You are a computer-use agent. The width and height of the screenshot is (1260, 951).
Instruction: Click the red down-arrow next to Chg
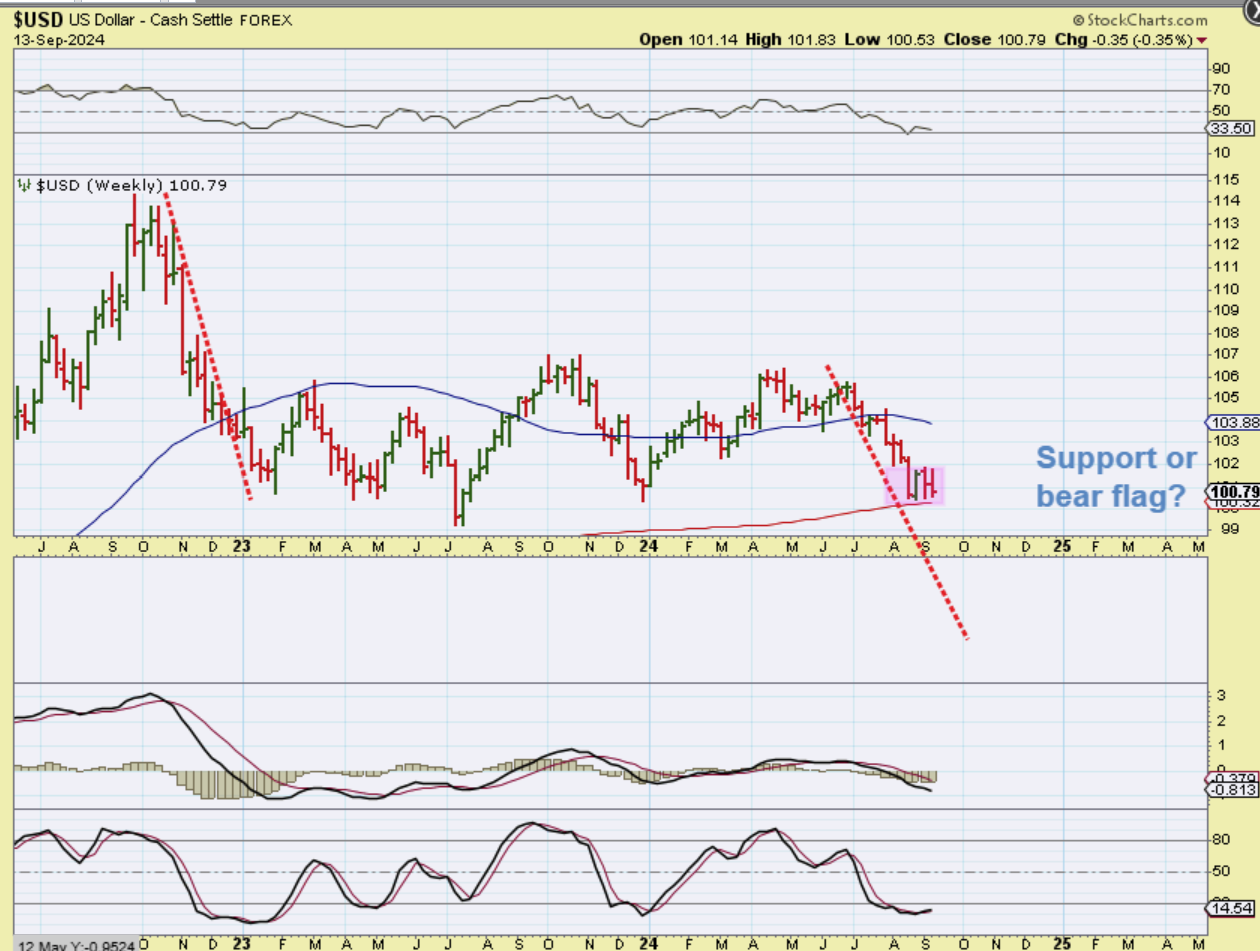(1201, 40)
